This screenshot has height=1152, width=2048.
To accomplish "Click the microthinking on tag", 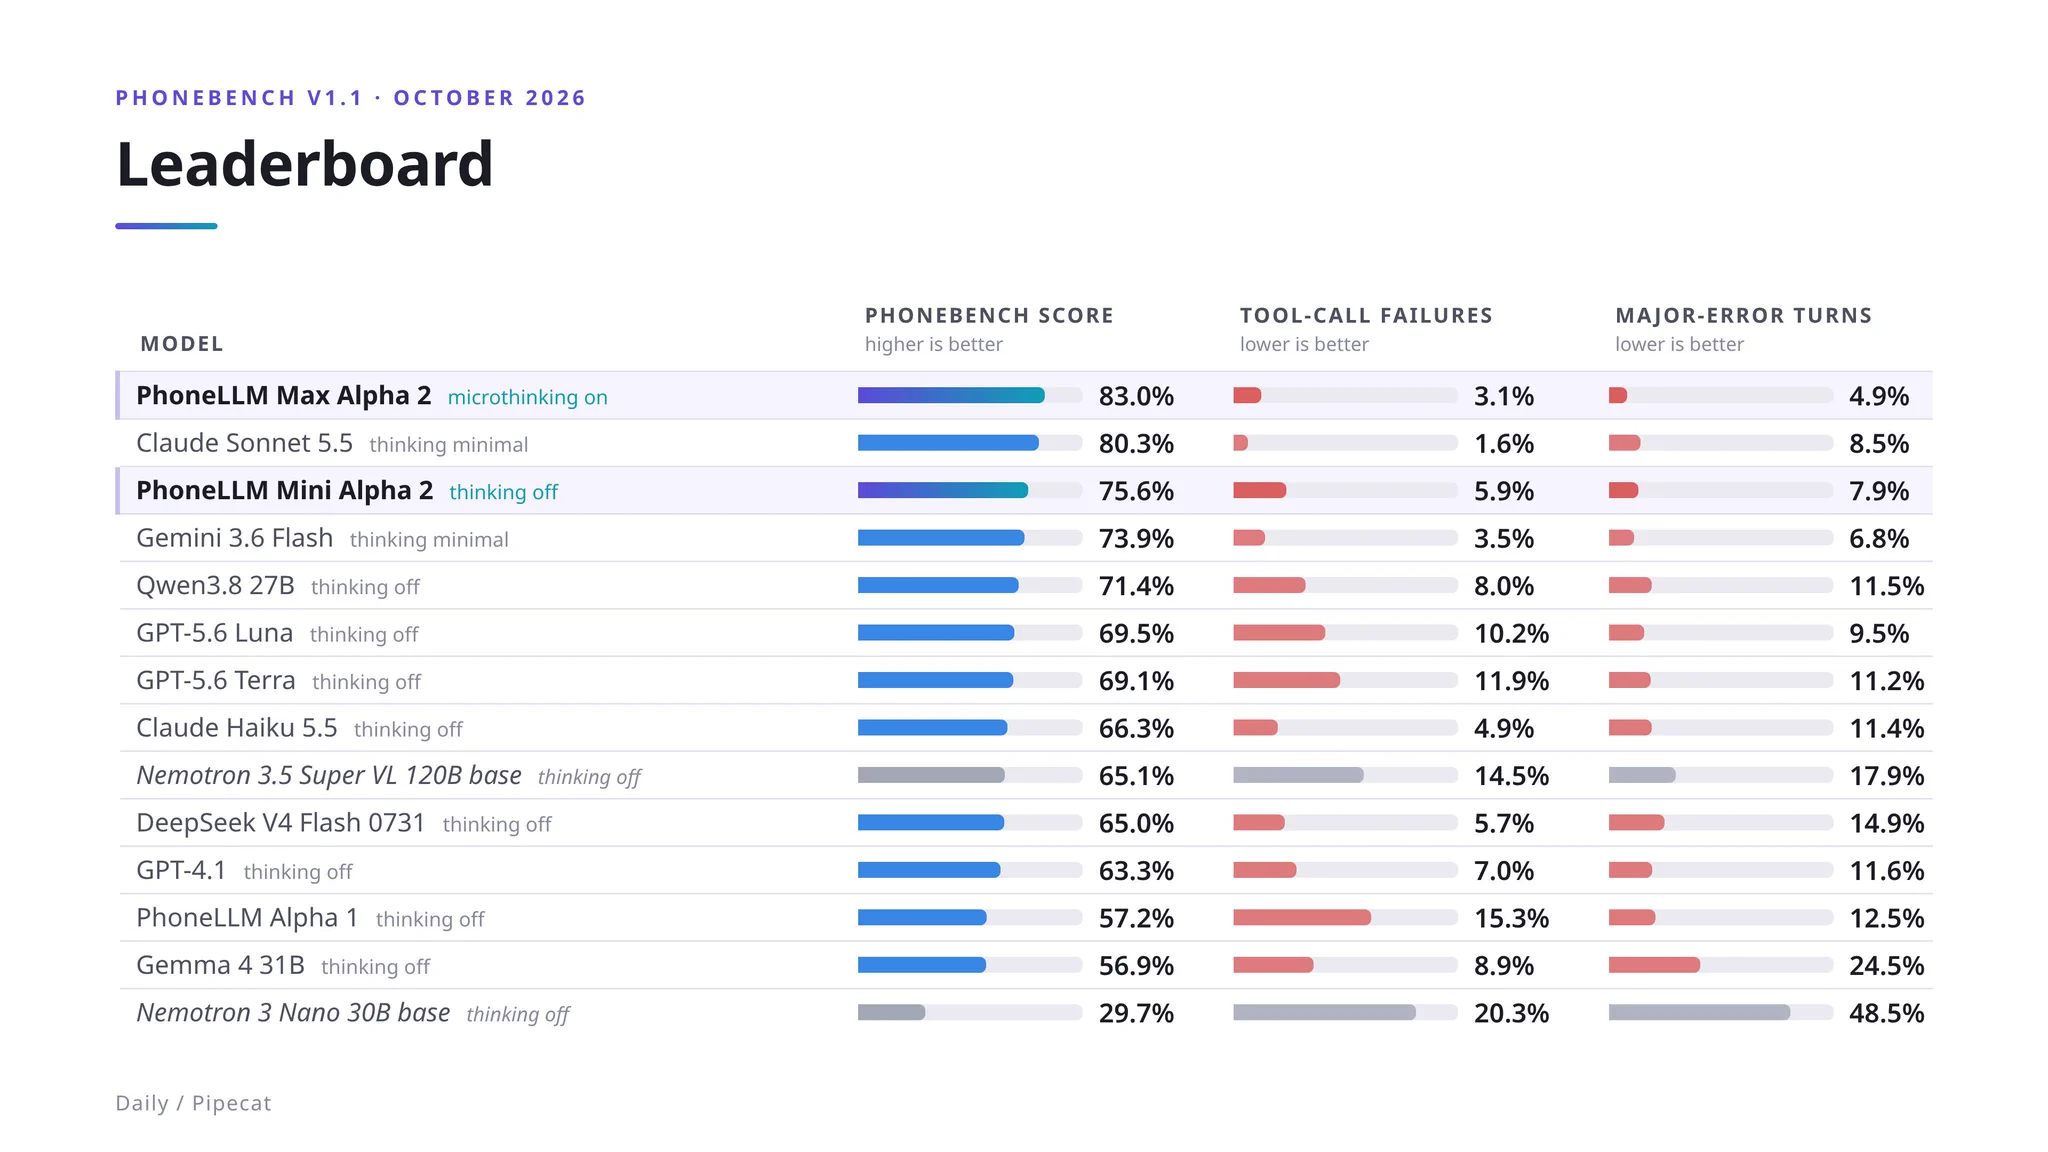I will [527, 397].
